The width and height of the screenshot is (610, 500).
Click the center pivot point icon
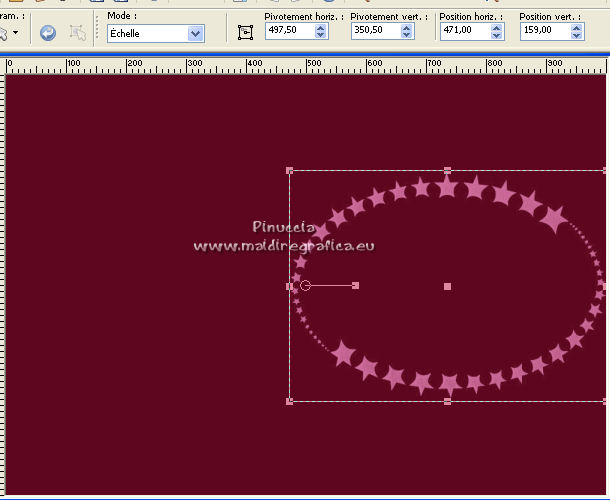[245, 32]
